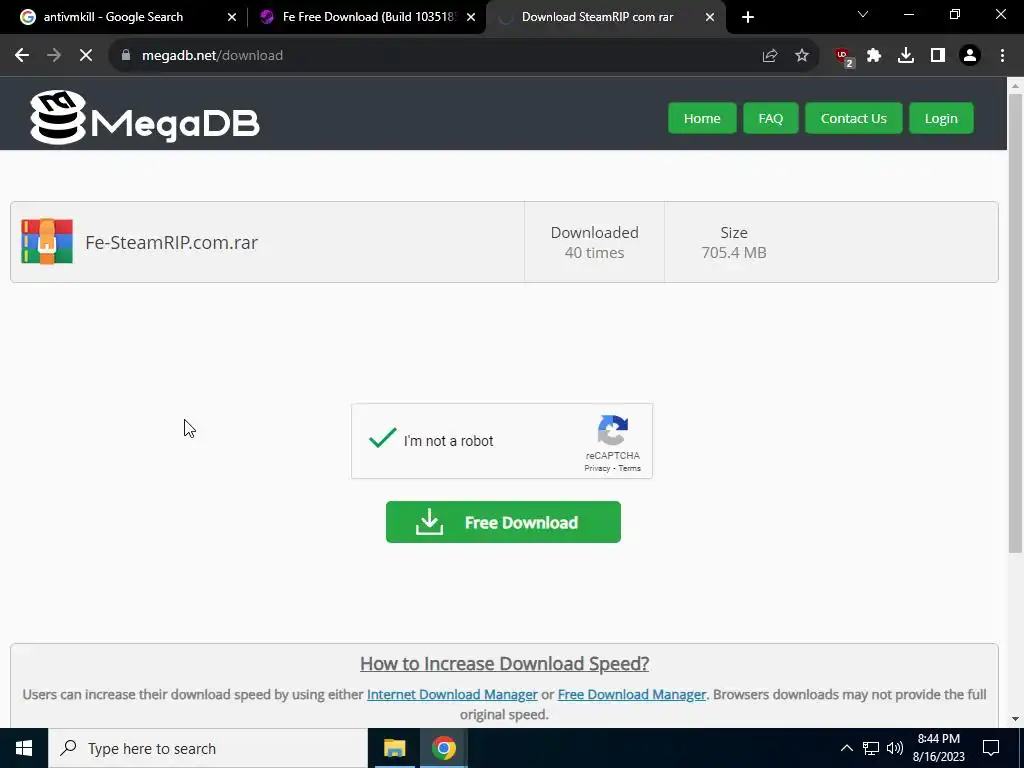Open uBlock Origin extension icon
Viewport: 1024px width, 768px height.
click(844, 56)
